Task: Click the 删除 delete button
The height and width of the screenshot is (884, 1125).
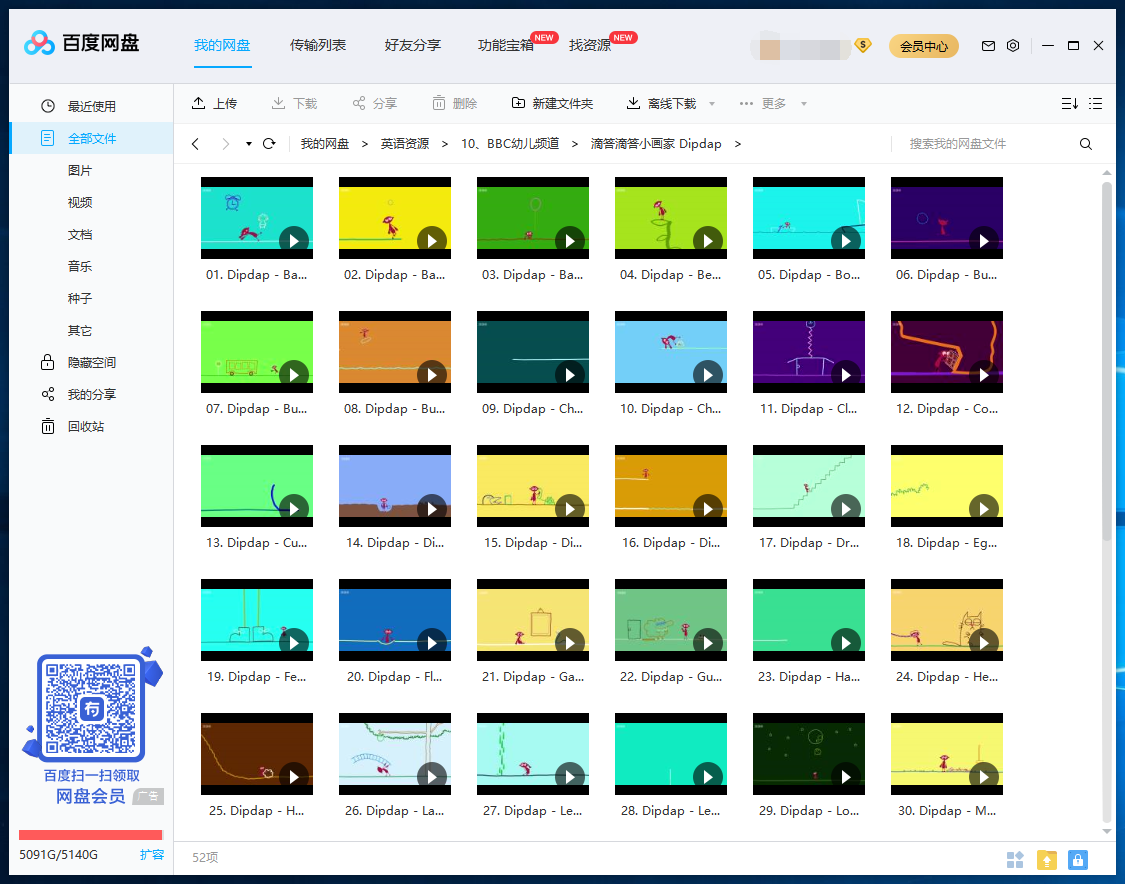Action: pyautogui.click(x=455, y=103)
